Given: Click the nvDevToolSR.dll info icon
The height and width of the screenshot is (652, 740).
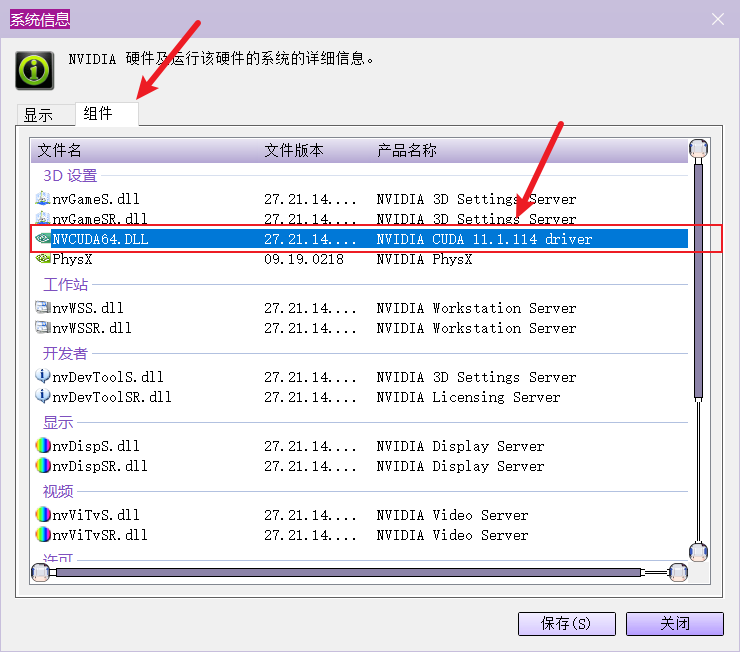Looking at the screenshot, I should (42, 396).
